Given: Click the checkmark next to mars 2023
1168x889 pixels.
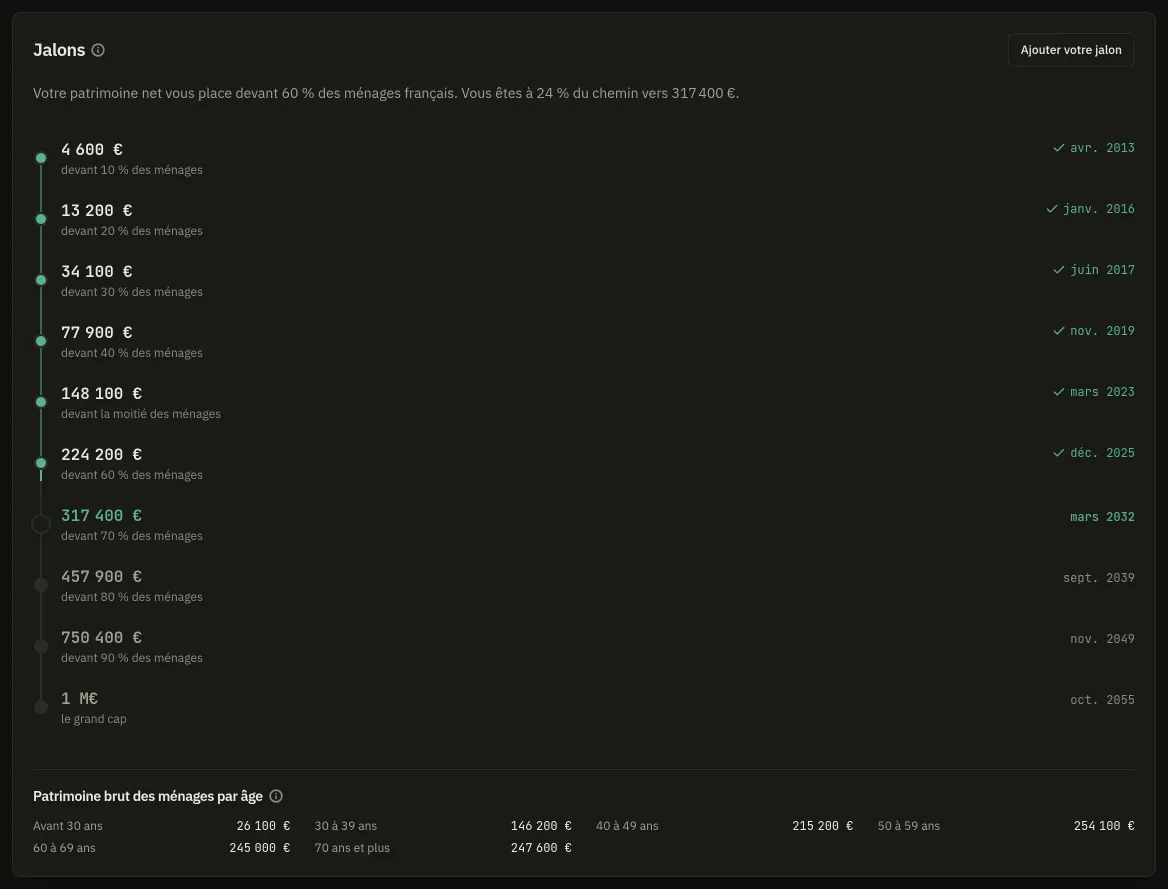Looking at the screenshot, I should (1058, 392).
